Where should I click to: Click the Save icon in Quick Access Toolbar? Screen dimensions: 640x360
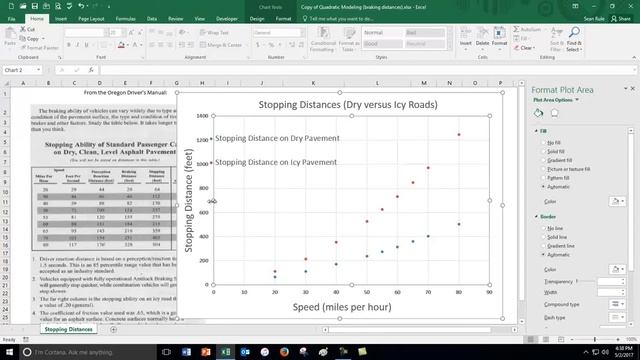tap(35, 6)
